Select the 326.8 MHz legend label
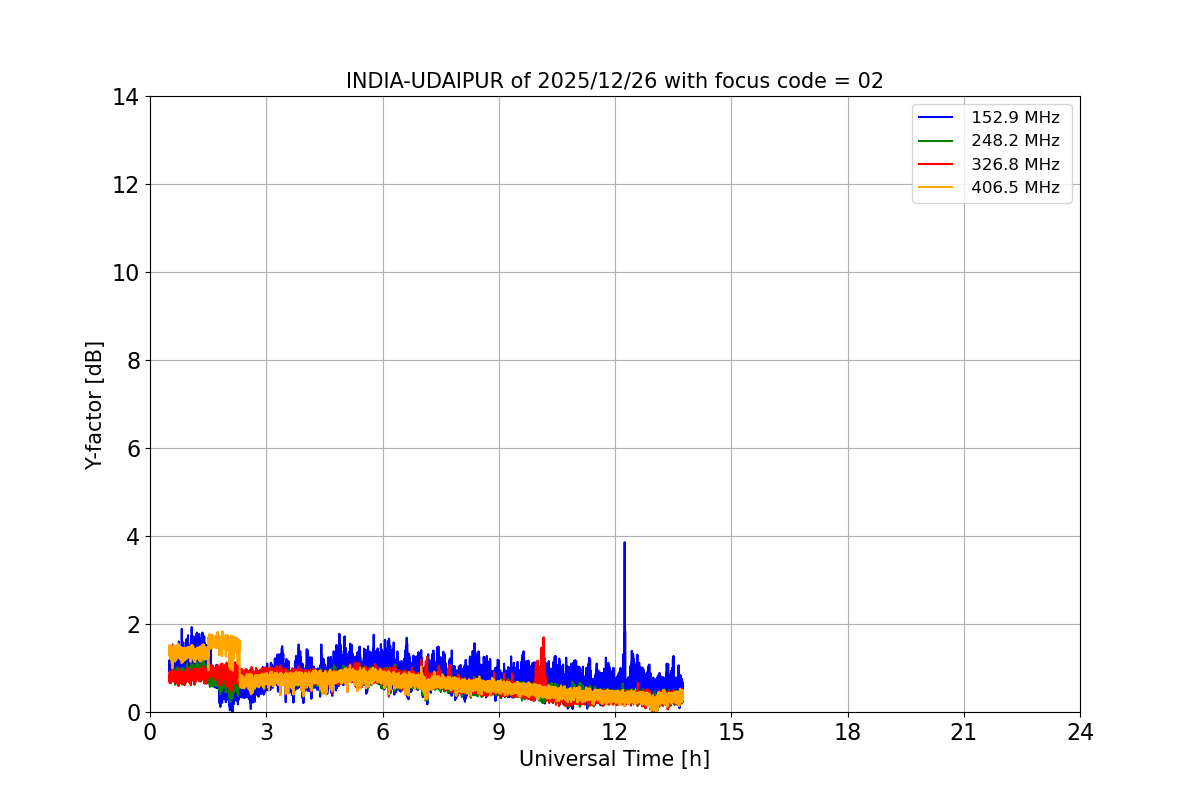 (1015, 164)
